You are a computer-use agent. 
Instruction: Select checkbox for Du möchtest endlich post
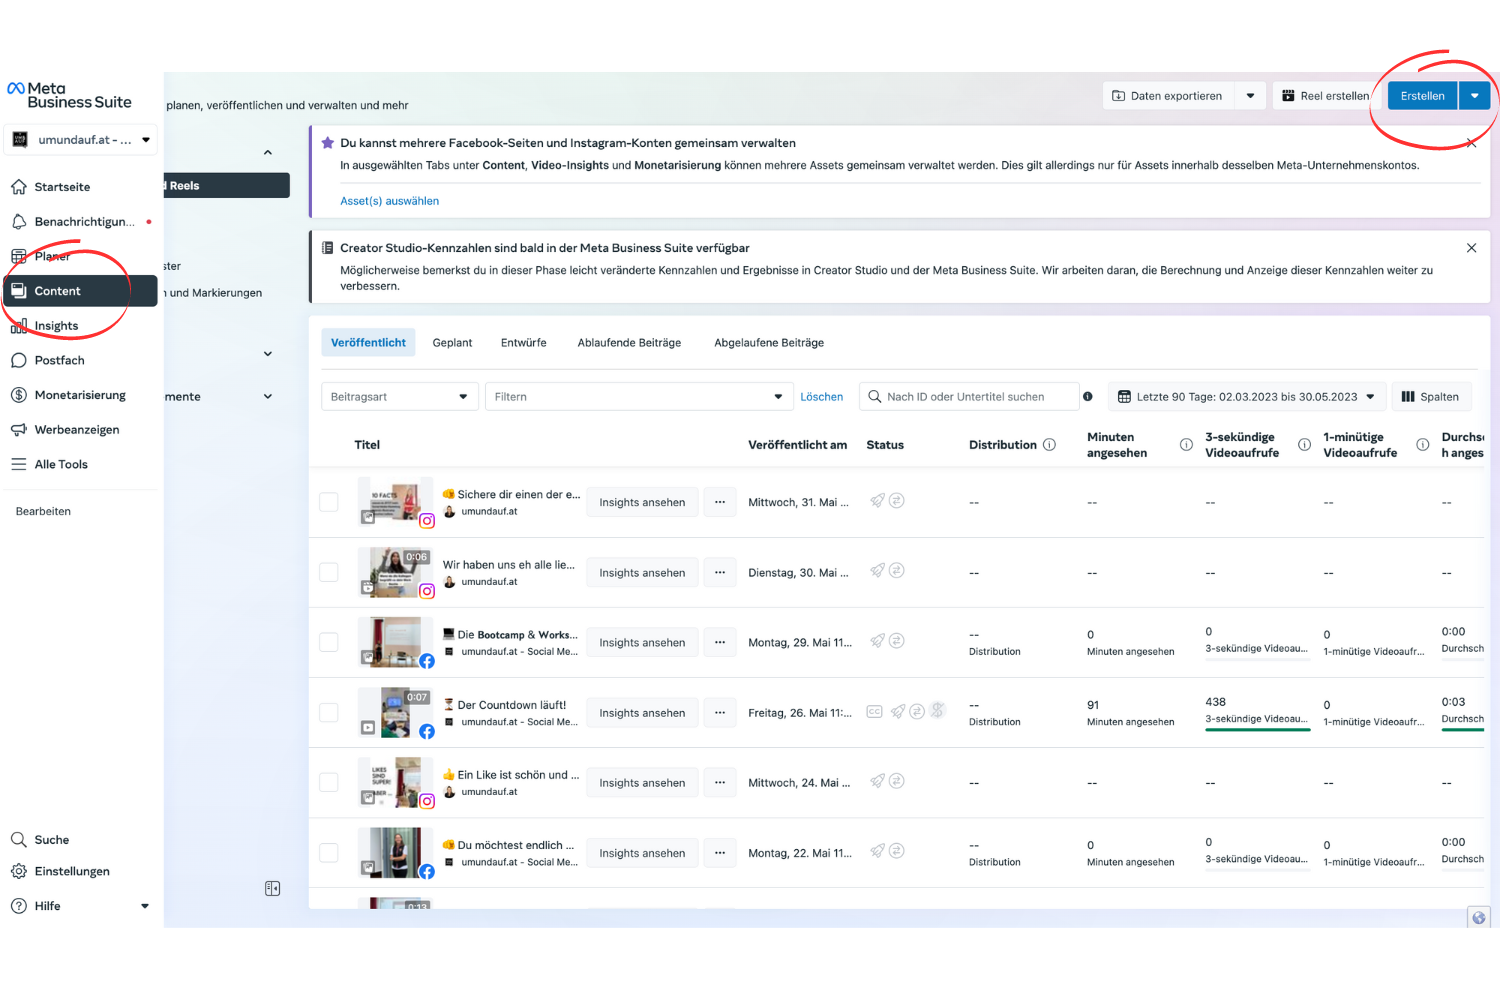pyautogui.click(x=328, y=853)
